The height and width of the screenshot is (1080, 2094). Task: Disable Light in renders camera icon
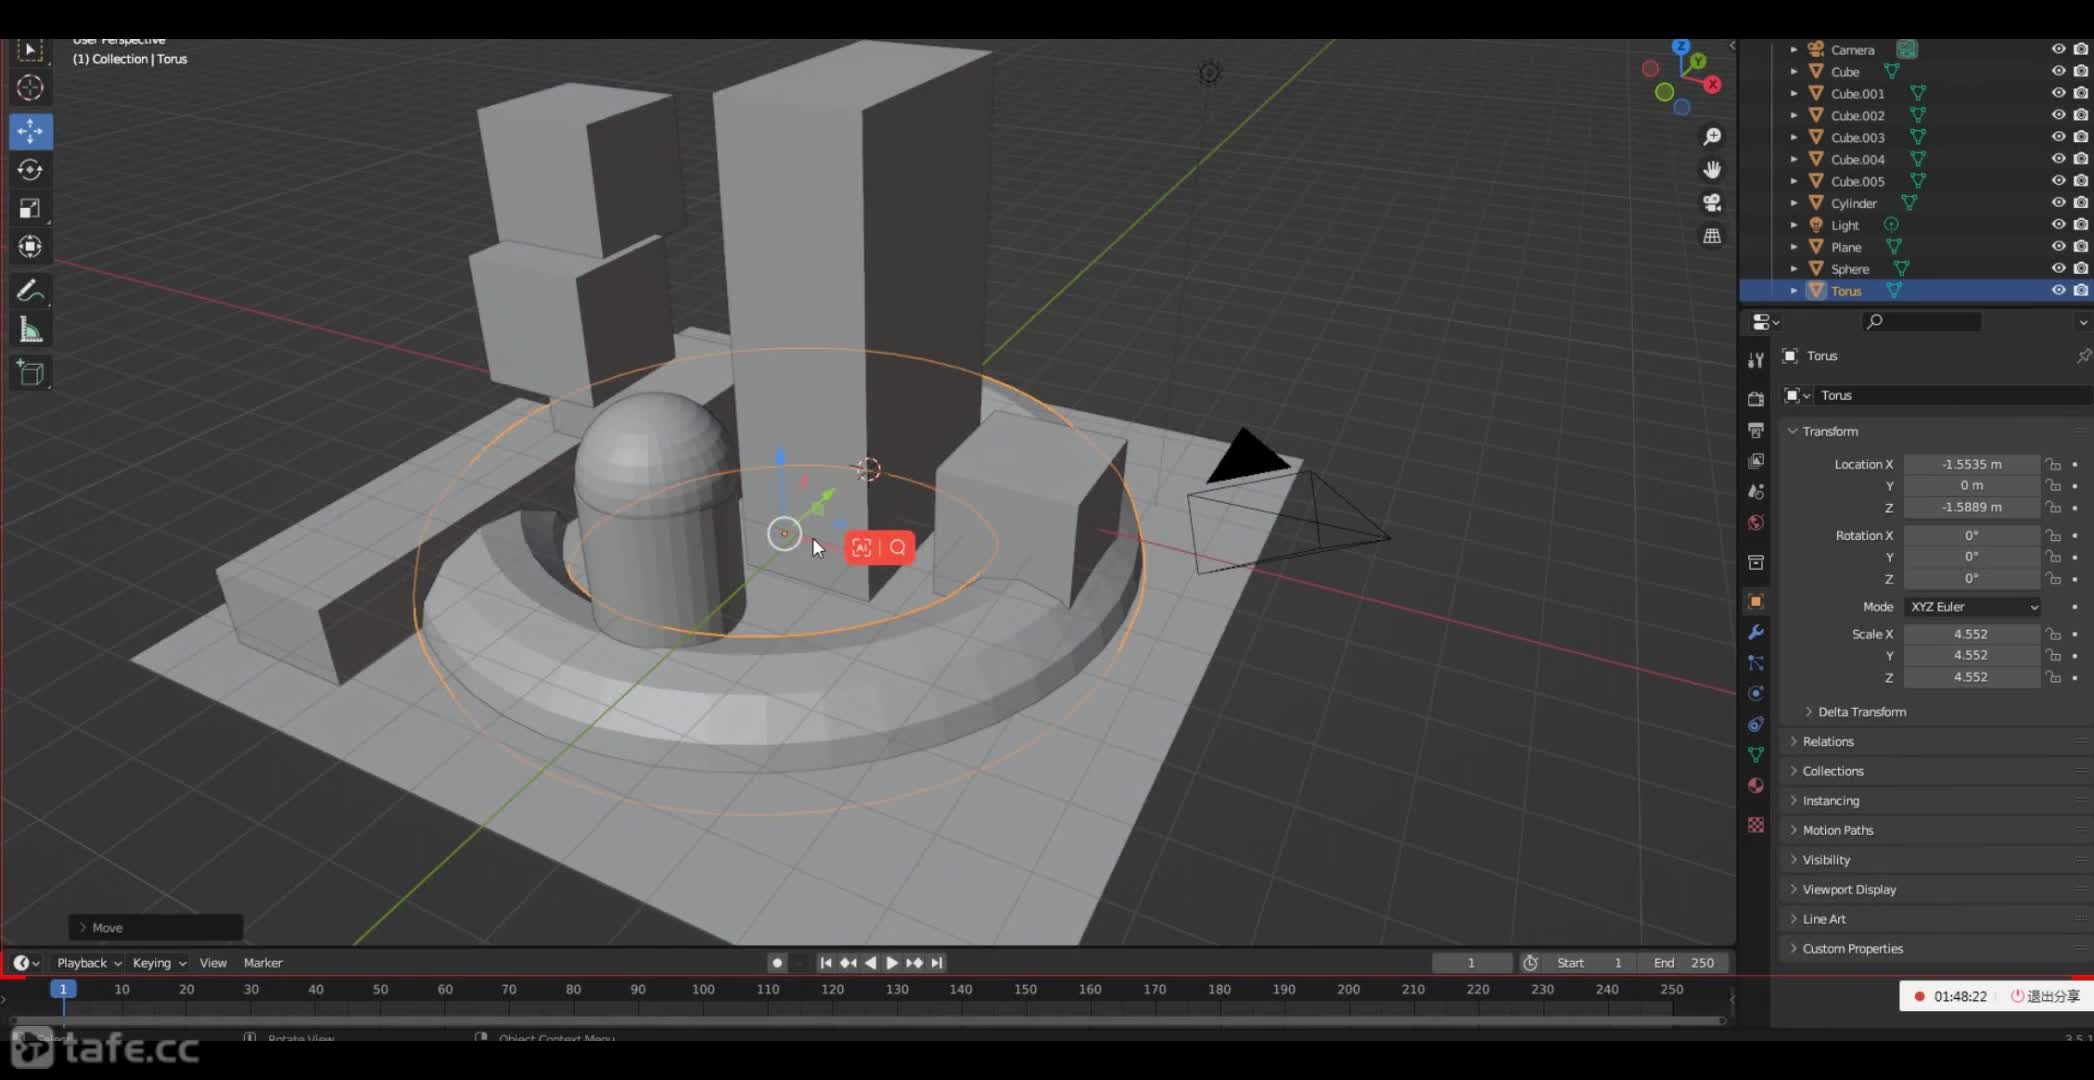(x=2081, y=225)
